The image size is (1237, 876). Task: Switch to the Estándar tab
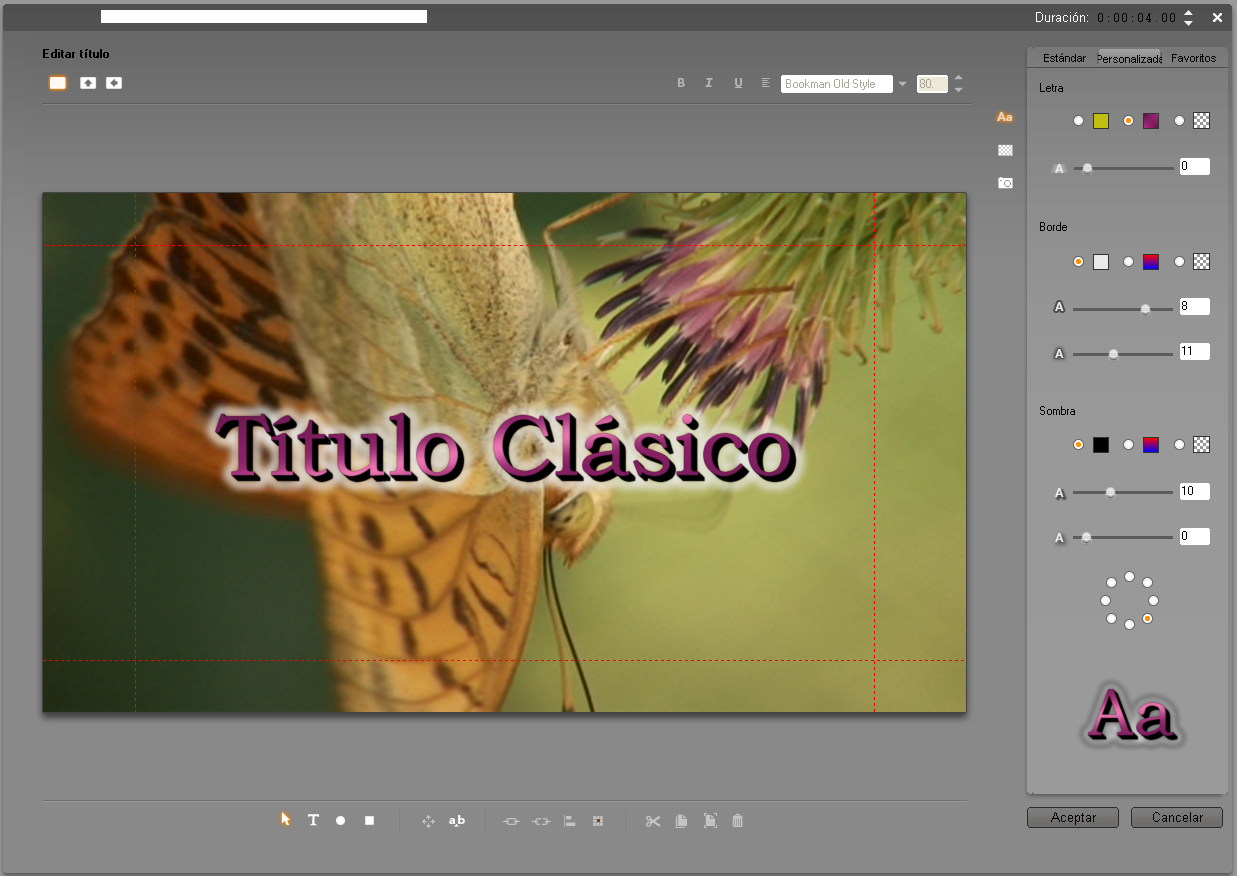[1064, 58]
